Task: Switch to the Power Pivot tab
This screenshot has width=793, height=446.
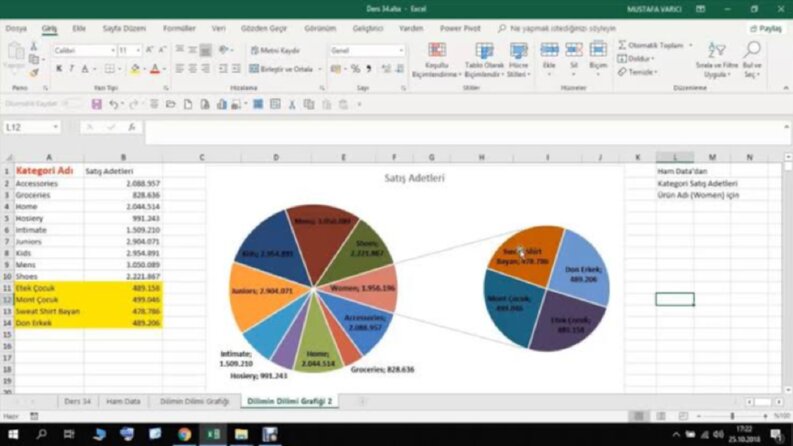Action: [460, 28]
